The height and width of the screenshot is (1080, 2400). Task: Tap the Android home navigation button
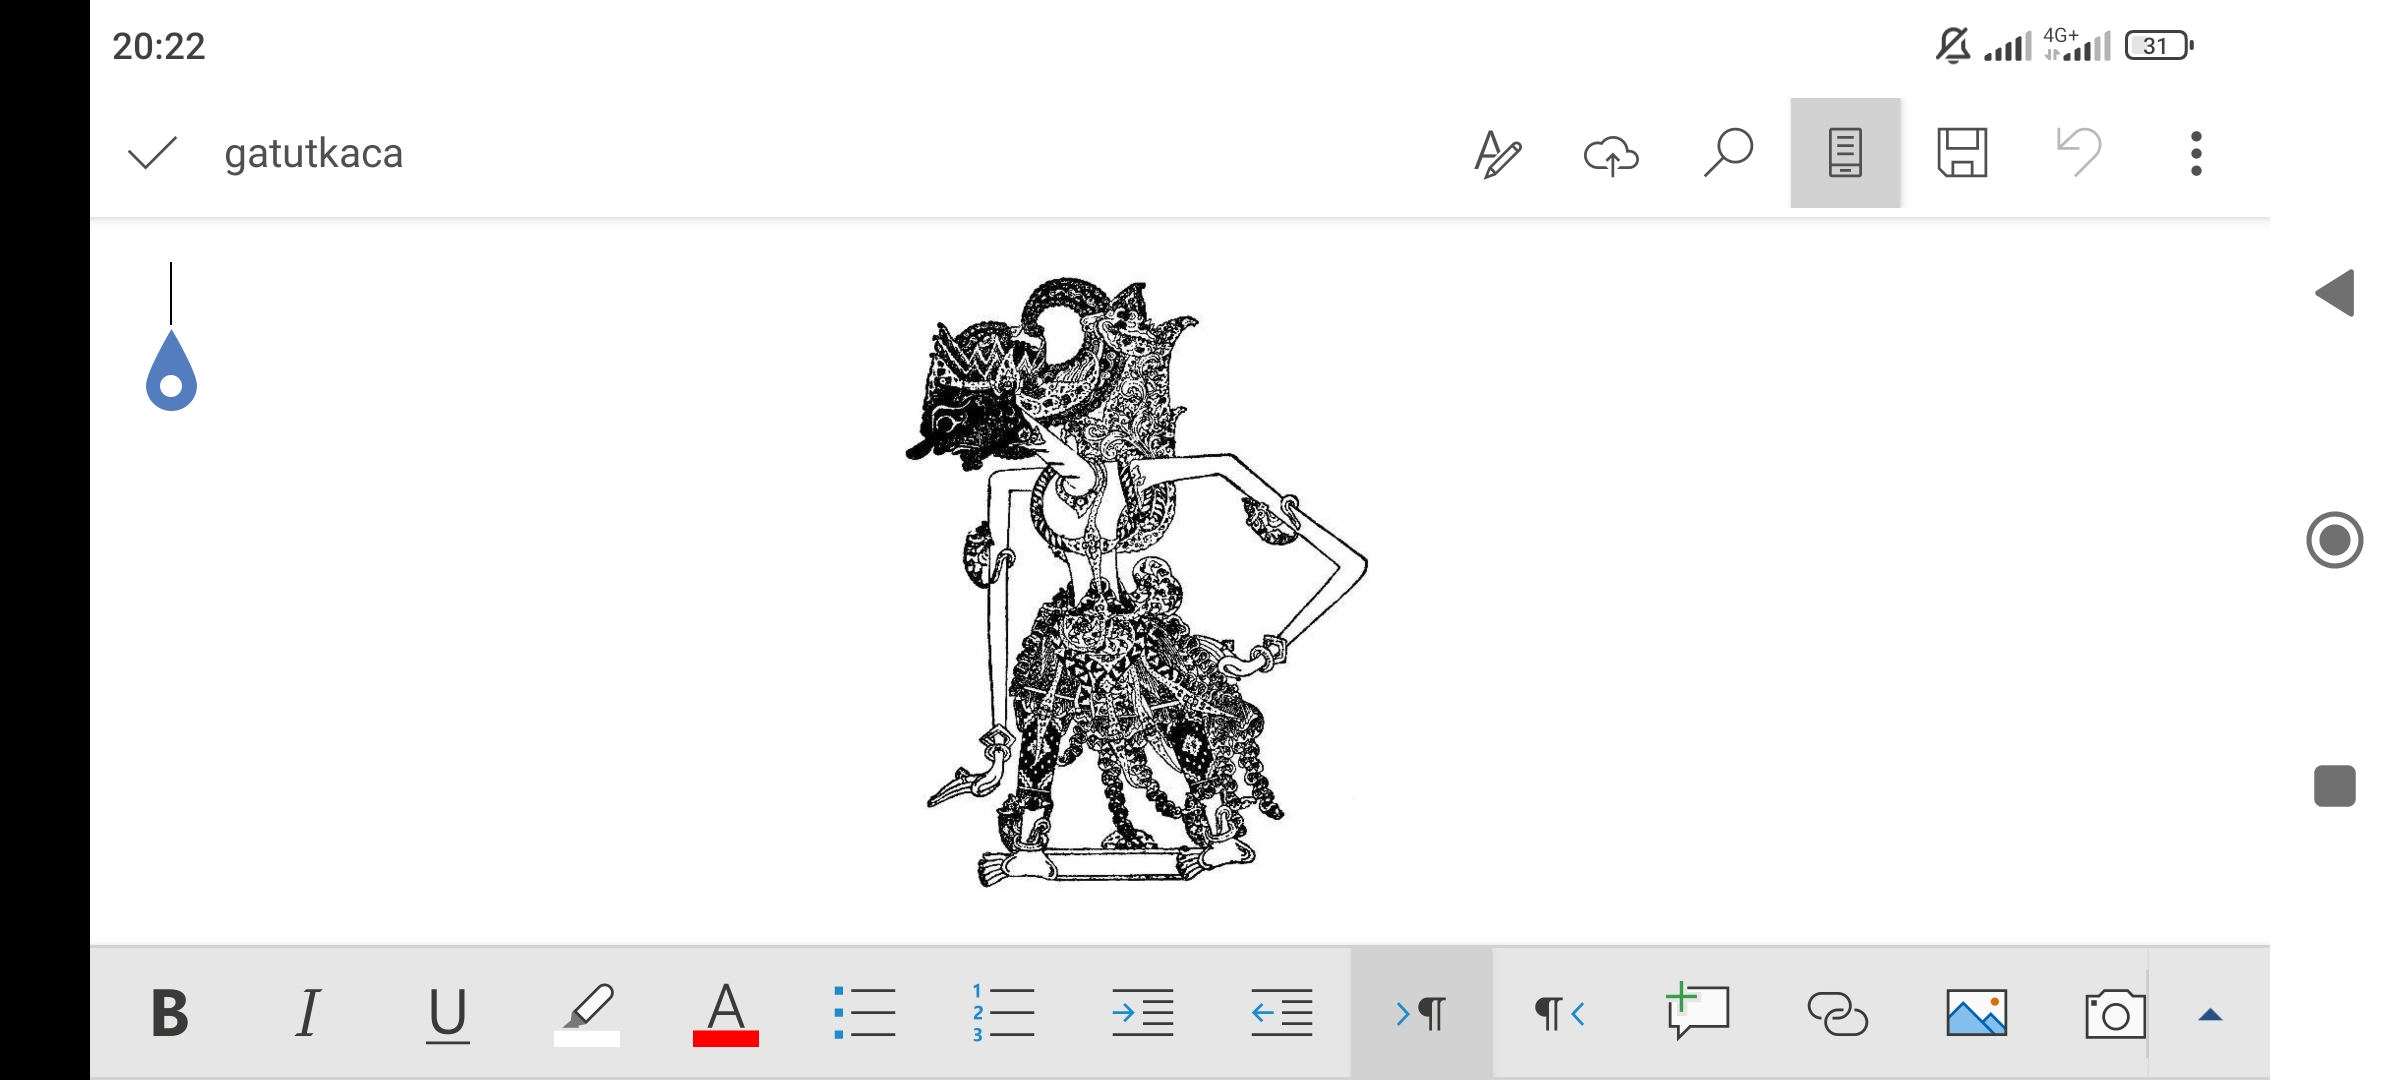click(2335, 540)
